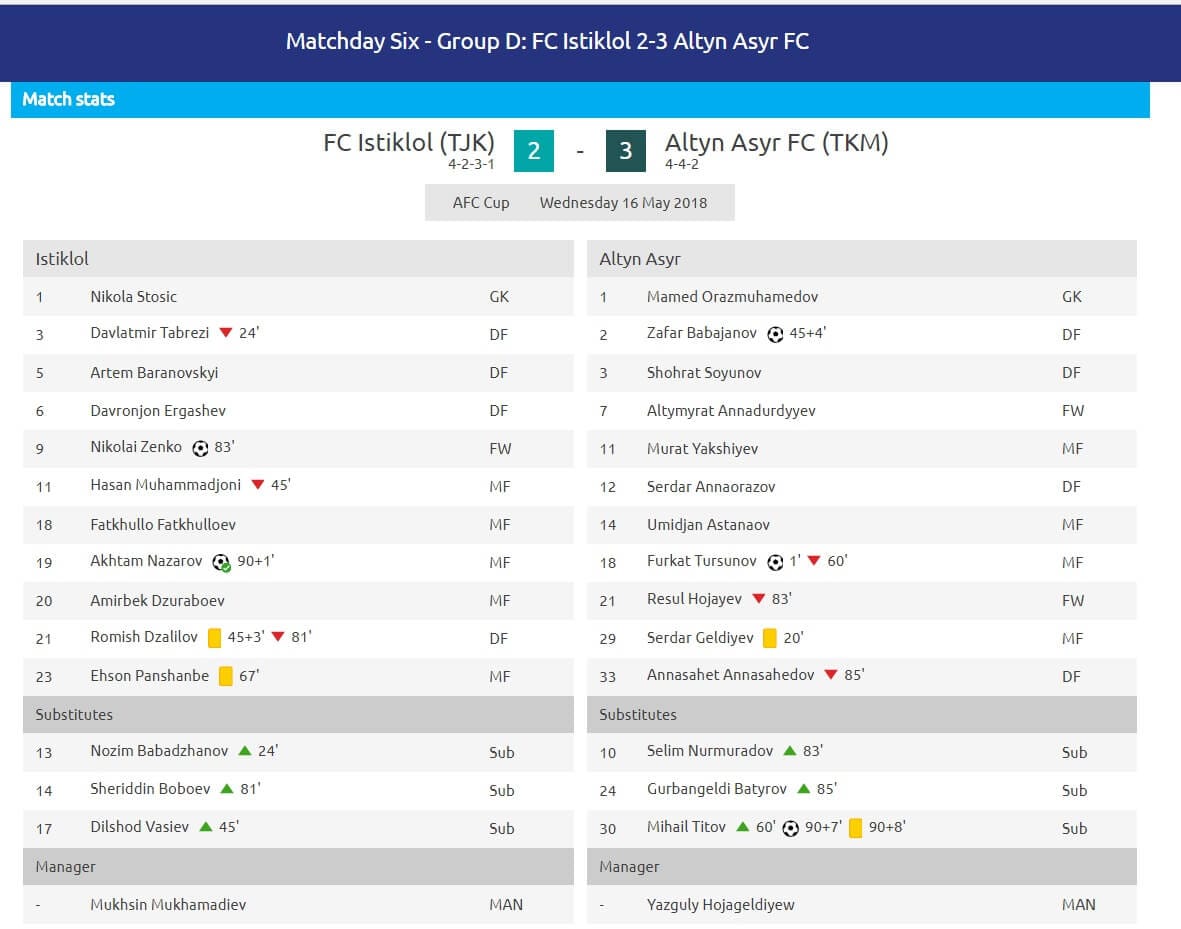
Task: Select manager Yazguly Hojageldiyew row
Action: 720,905
